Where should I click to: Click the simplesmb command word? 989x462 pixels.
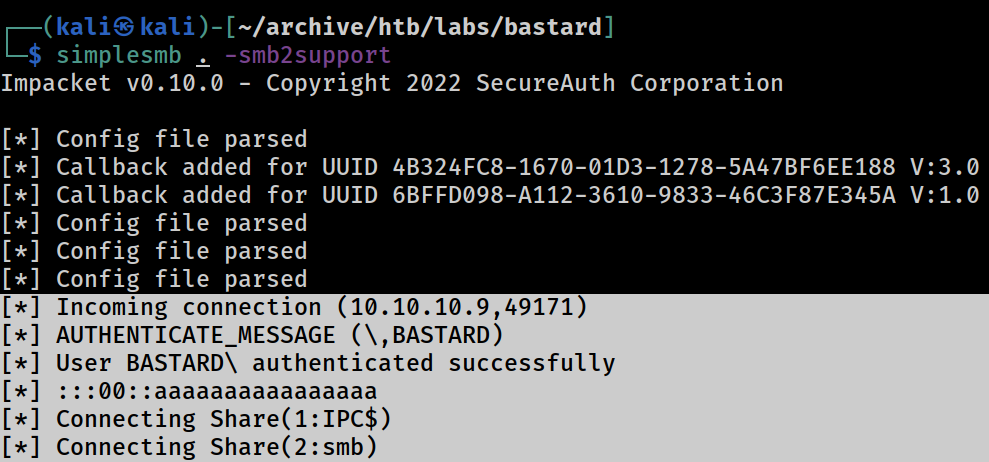[x=119, y=56]
